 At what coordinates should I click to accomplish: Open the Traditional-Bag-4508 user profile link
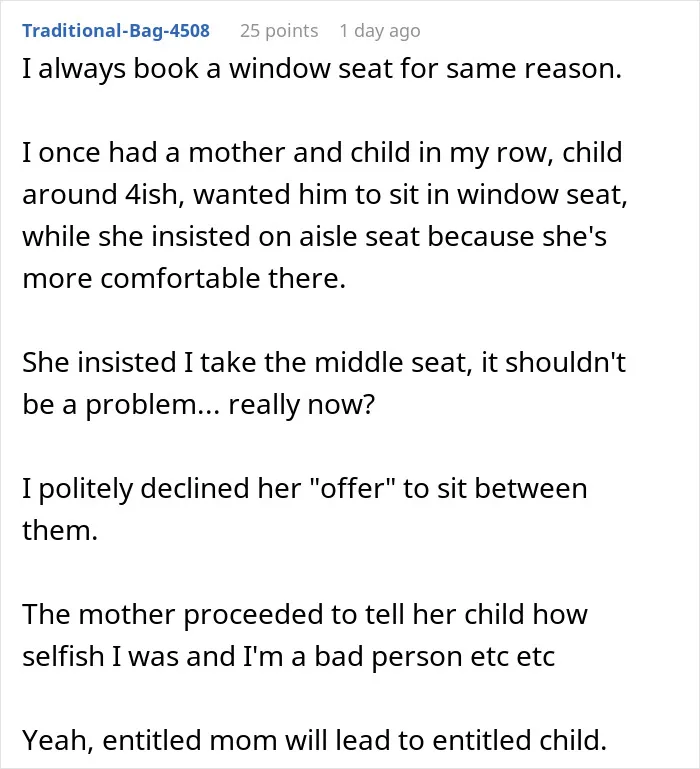click(x=116, y=30)
